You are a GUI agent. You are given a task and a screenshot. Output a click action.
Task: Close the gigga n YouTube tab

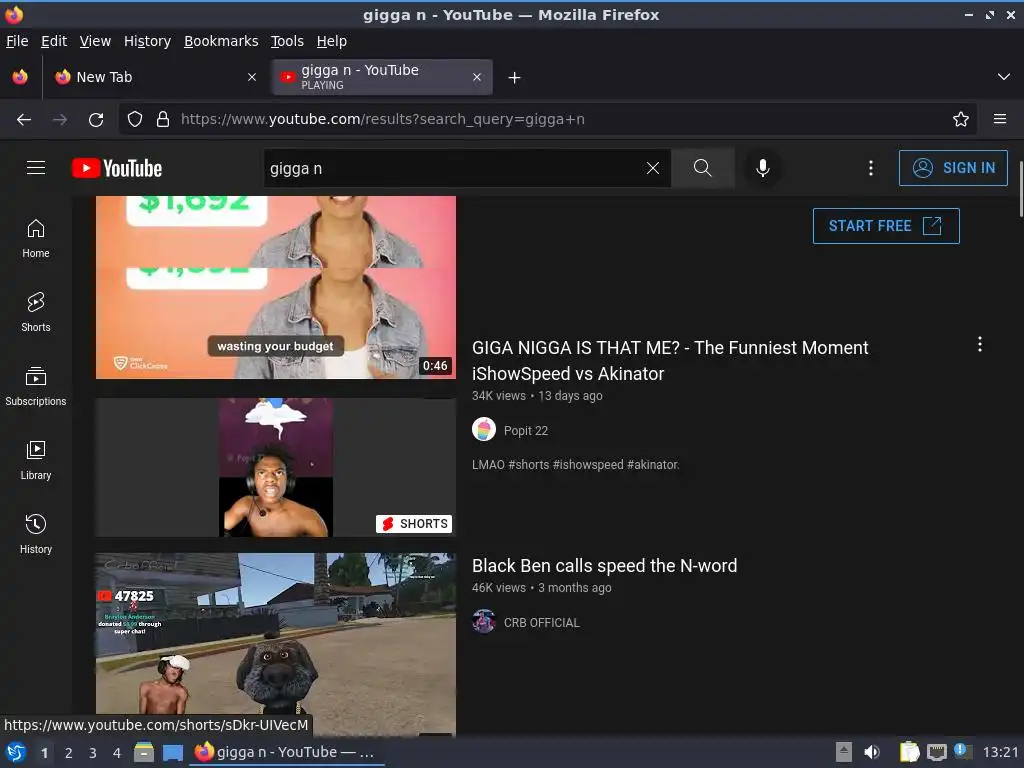(477, 77)
